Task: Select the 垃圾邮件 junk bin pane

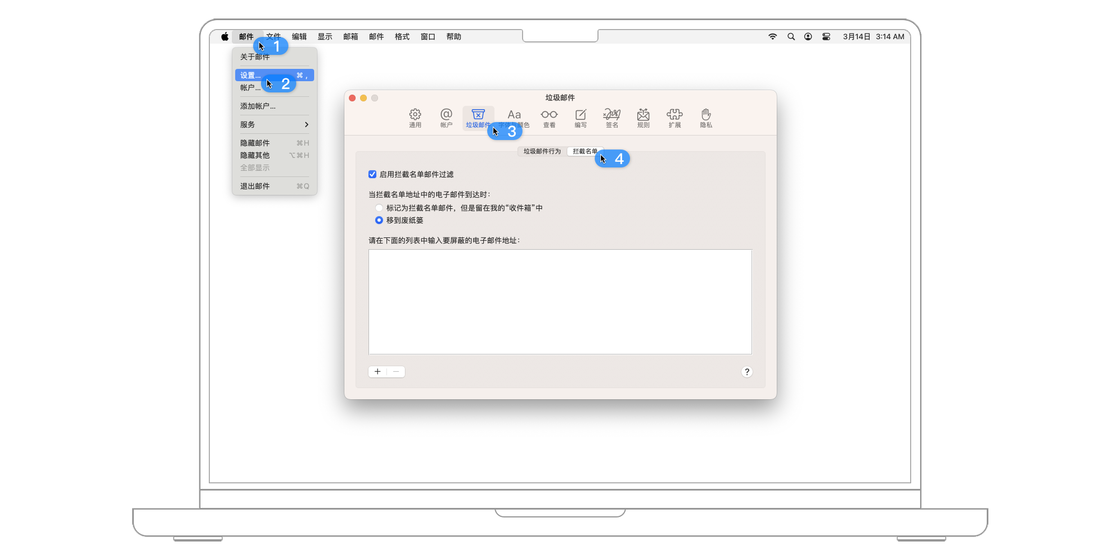Action: click(x=479, y=118)
